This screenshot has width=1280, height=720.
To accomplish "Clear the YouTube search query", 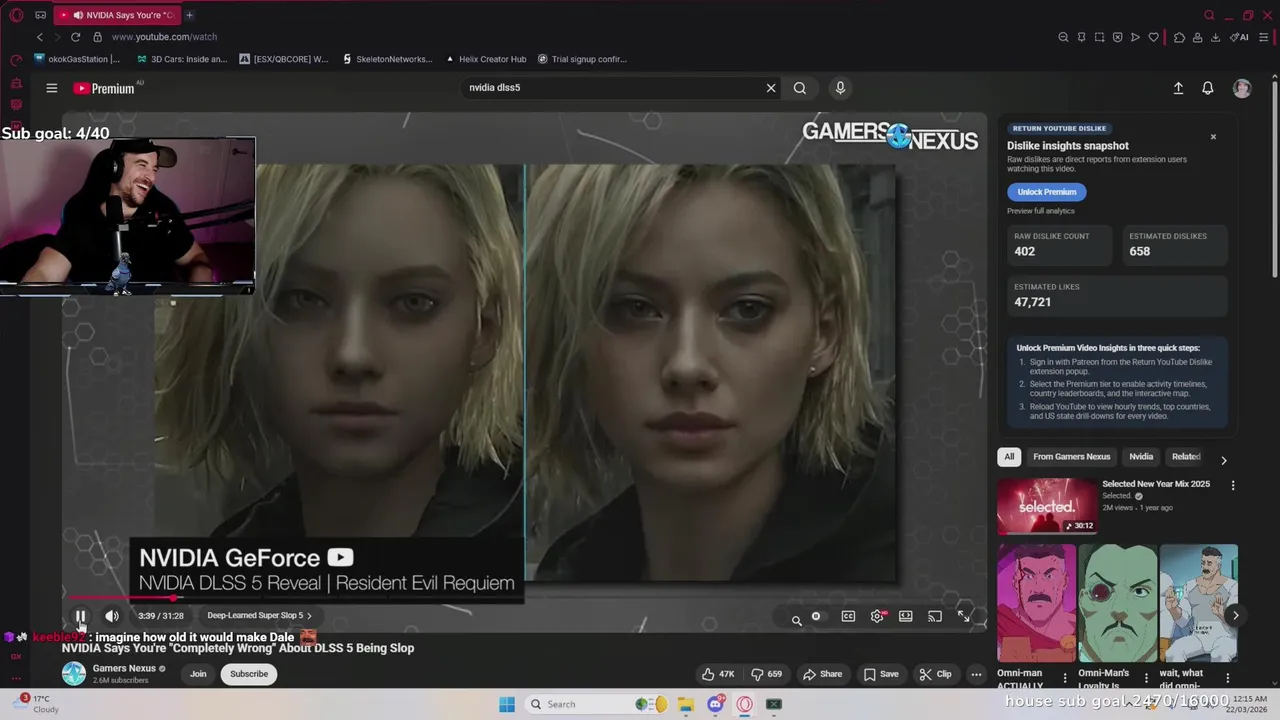I will pos(771,88).
